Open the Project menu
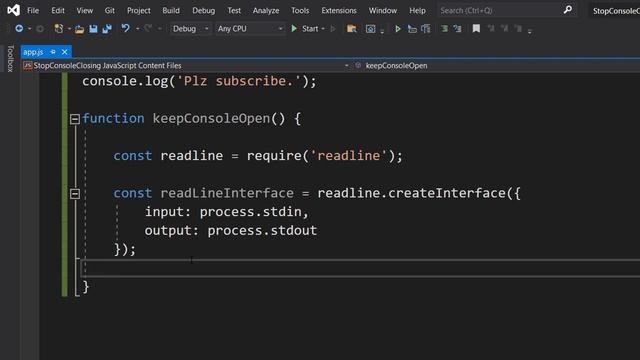 138,11
